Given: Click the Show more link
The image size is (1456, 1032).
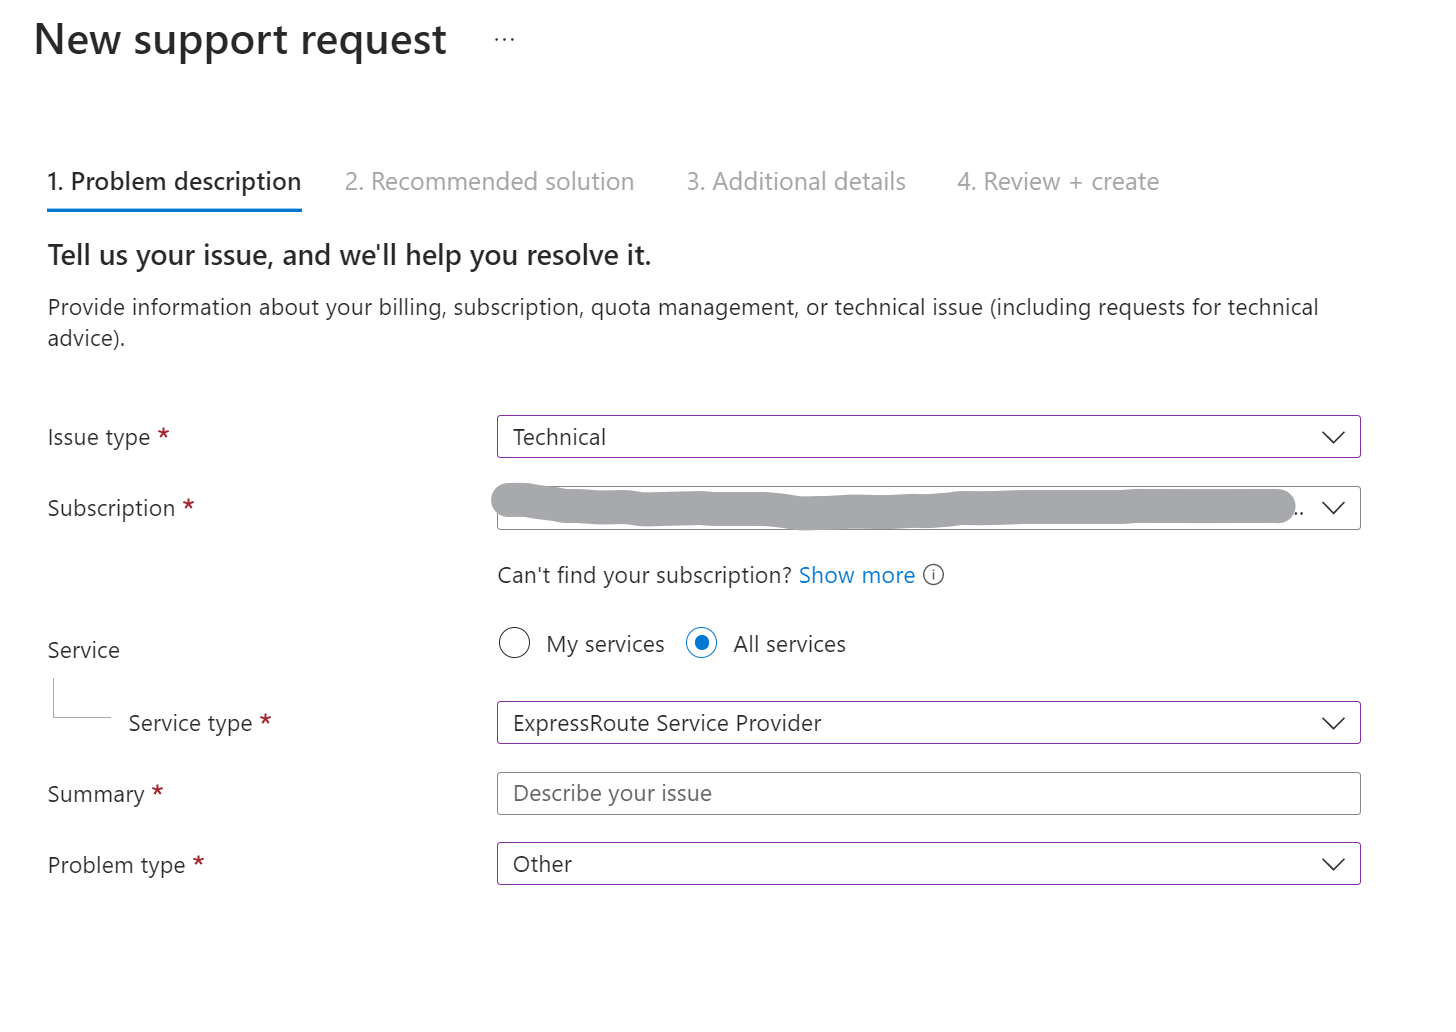Looking at the screenshot, I should 857,576.
